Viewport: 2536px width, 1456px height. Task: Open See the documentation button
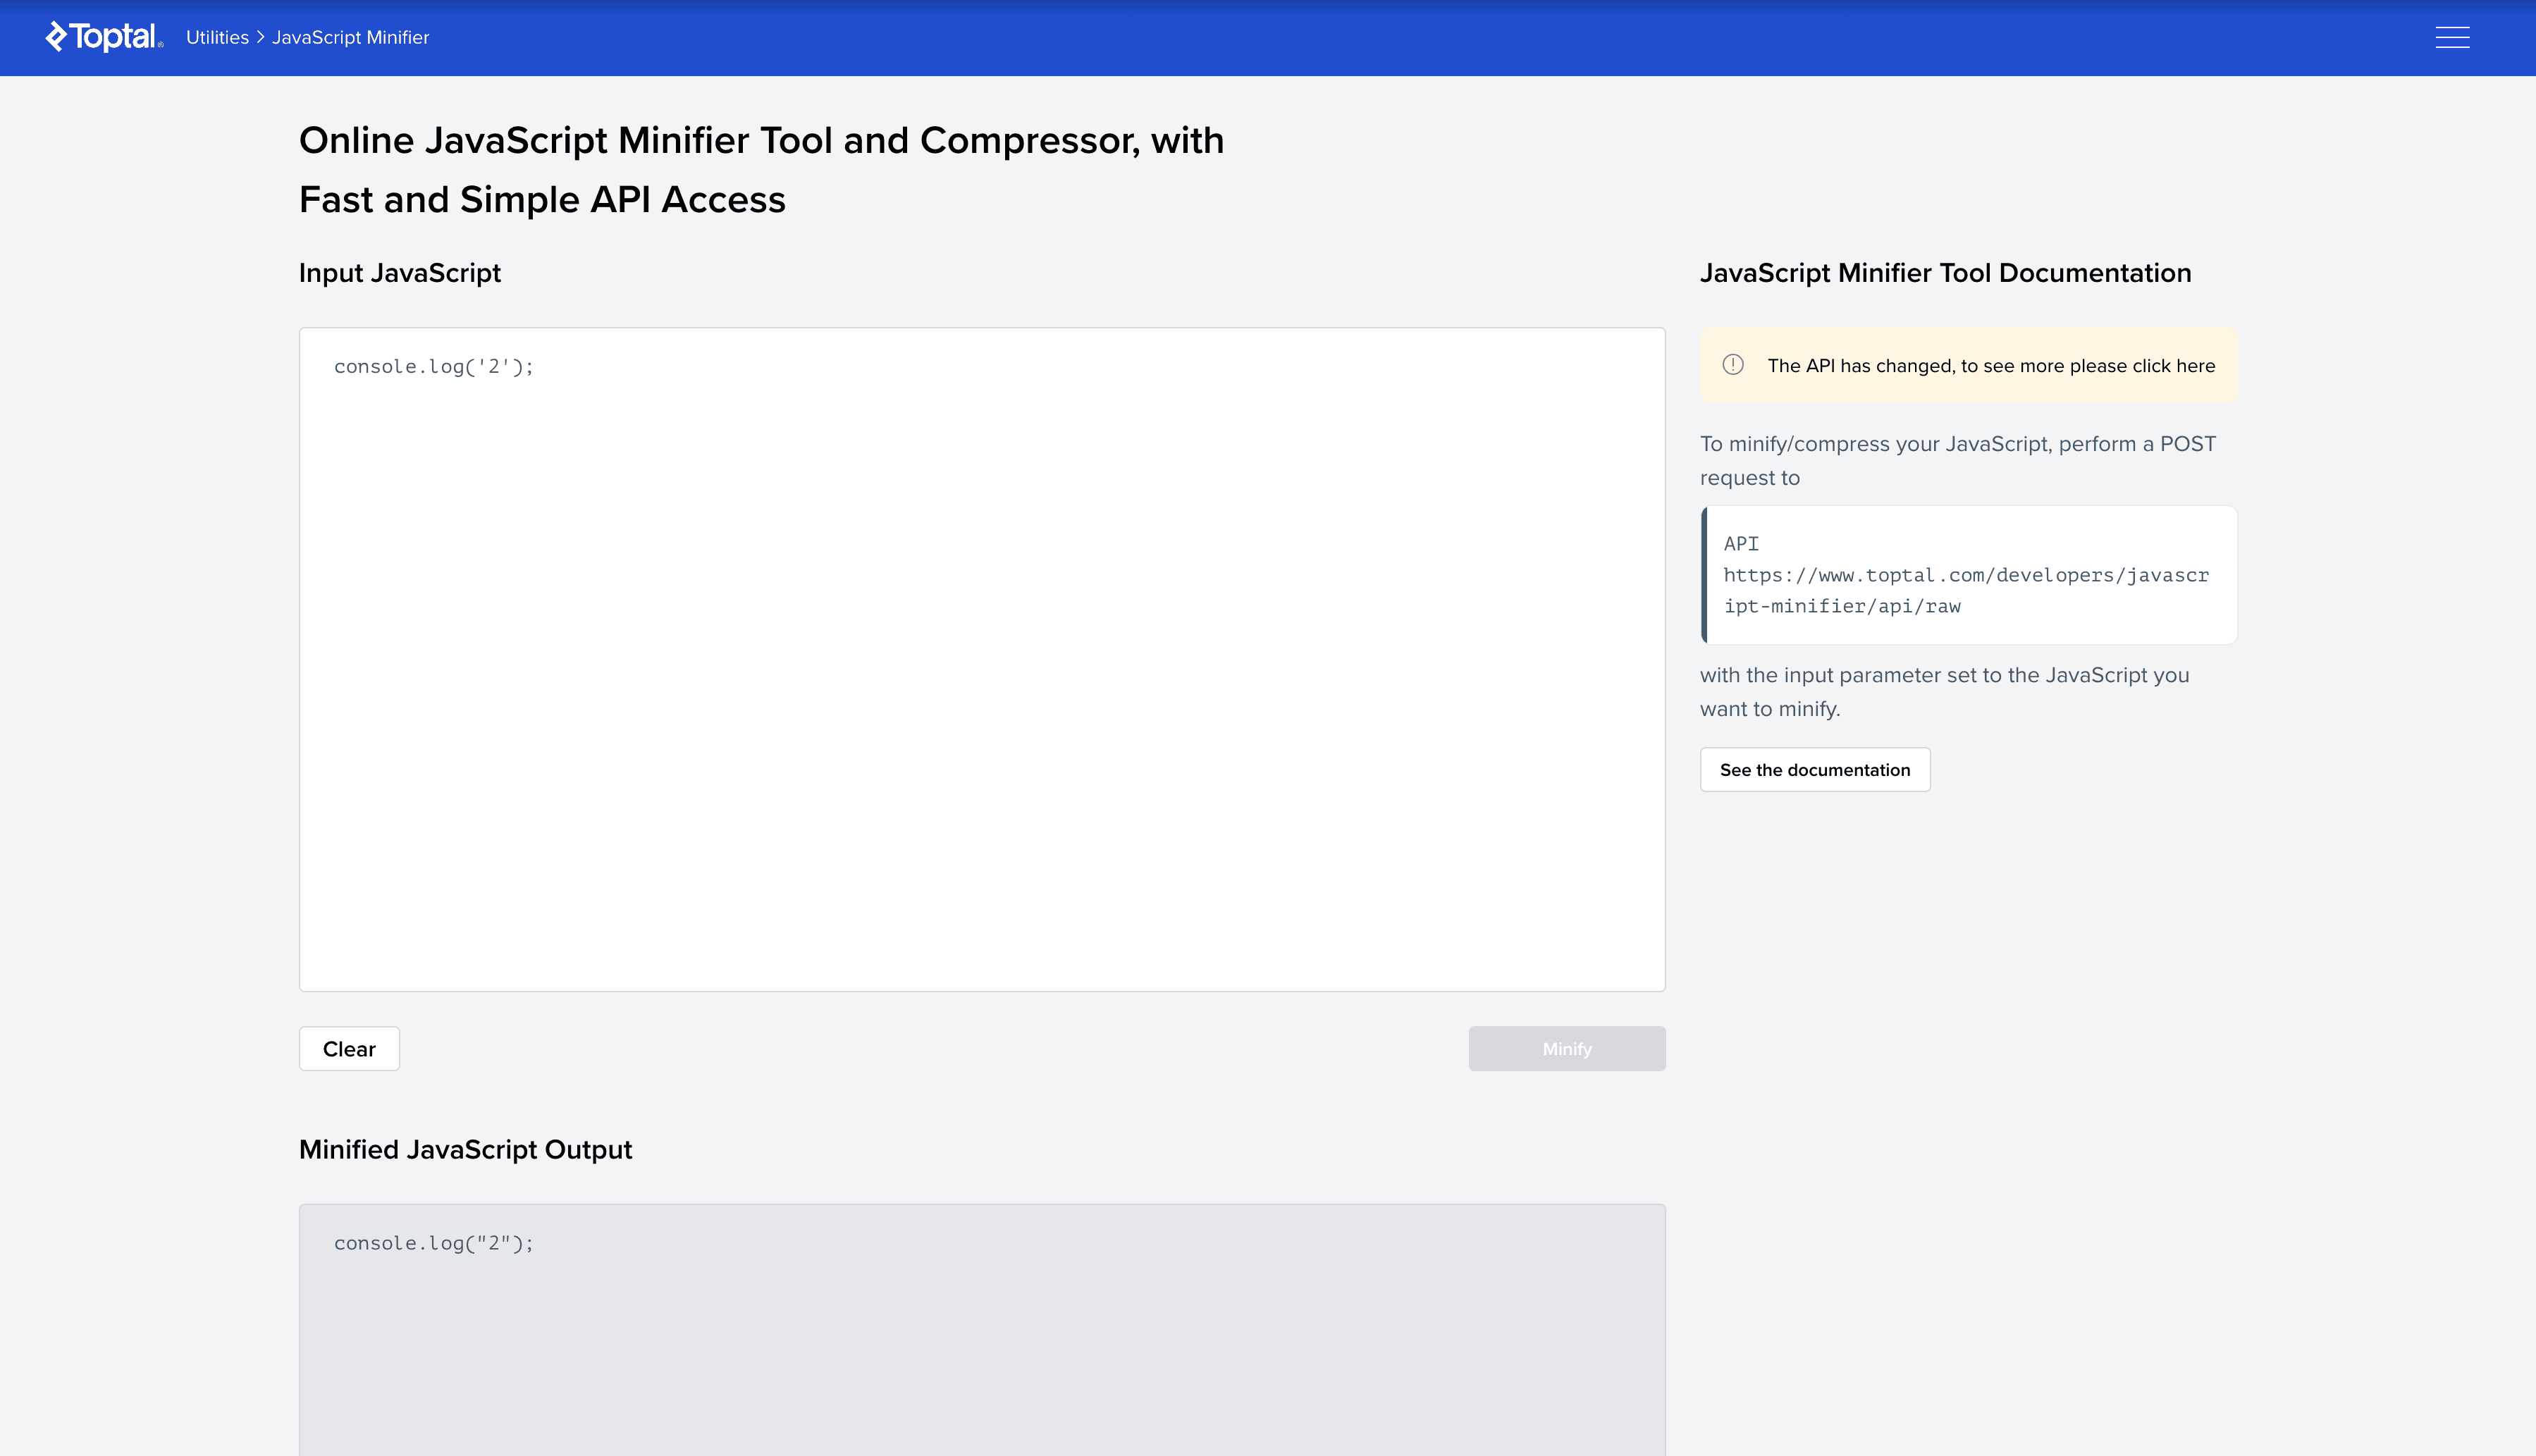(1815, 770)
